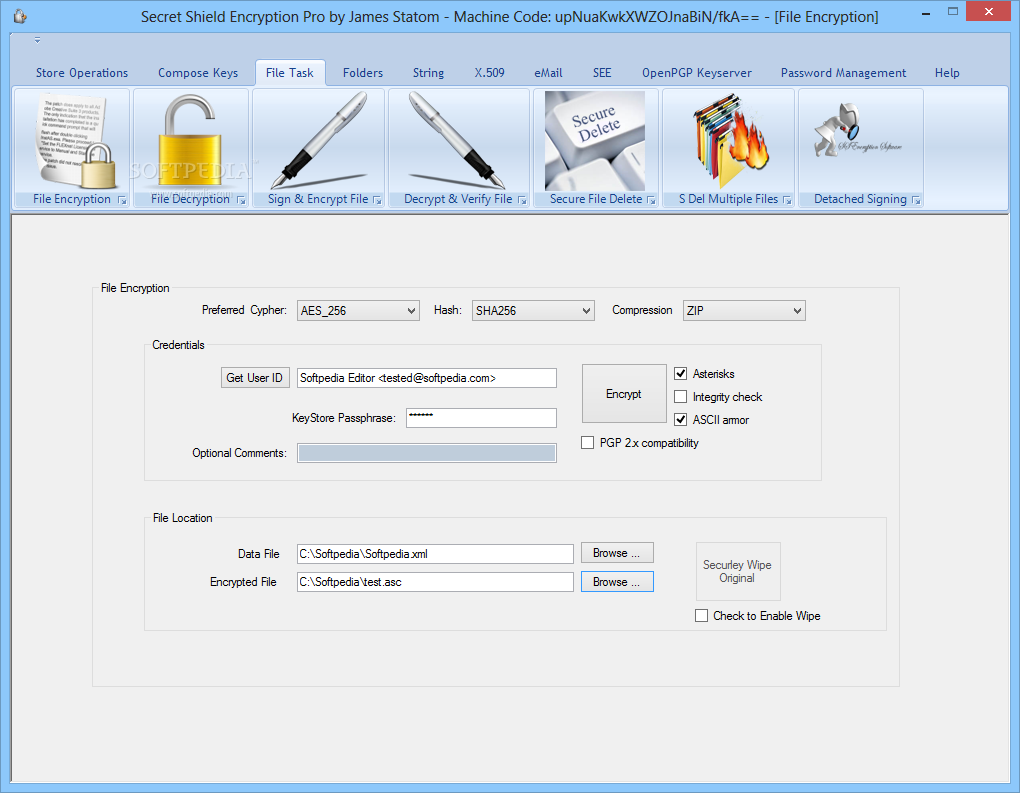Minimize the Secret Shield window
The height and width of the screenshot is (793, 1020).
(x=926, y=12)
